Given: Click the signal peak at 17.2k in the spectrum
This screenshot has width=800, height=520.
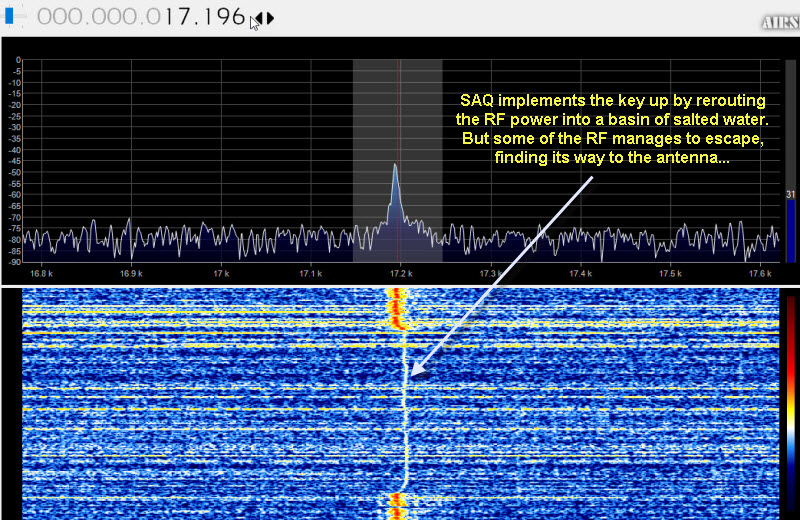Looking at the screenshot, I should [x=395, y=170].
